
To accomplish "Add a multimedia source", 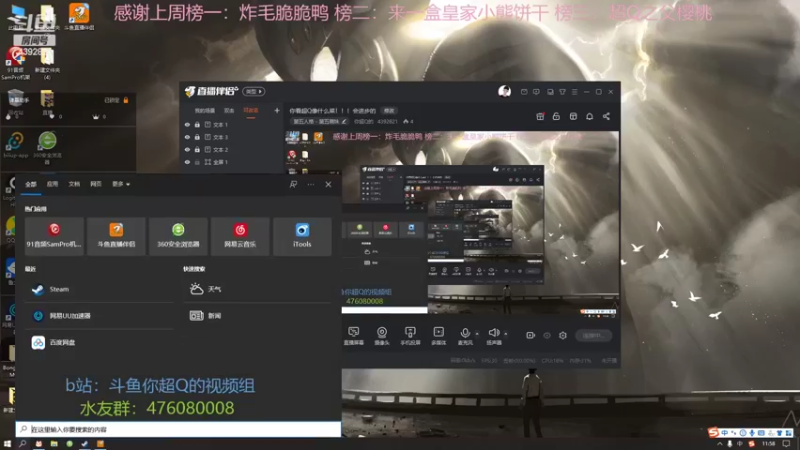I will pyautogui.click(x=439, y=336).
